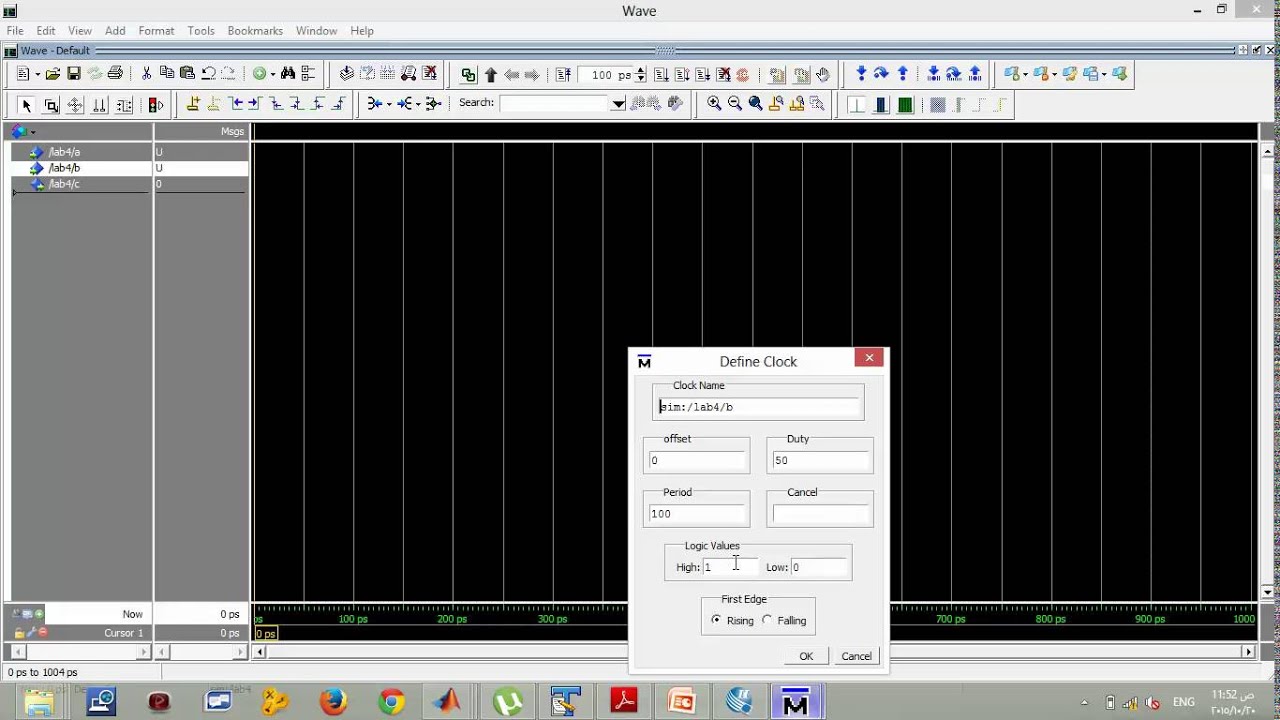Click the Undo arrow icon

208,74
